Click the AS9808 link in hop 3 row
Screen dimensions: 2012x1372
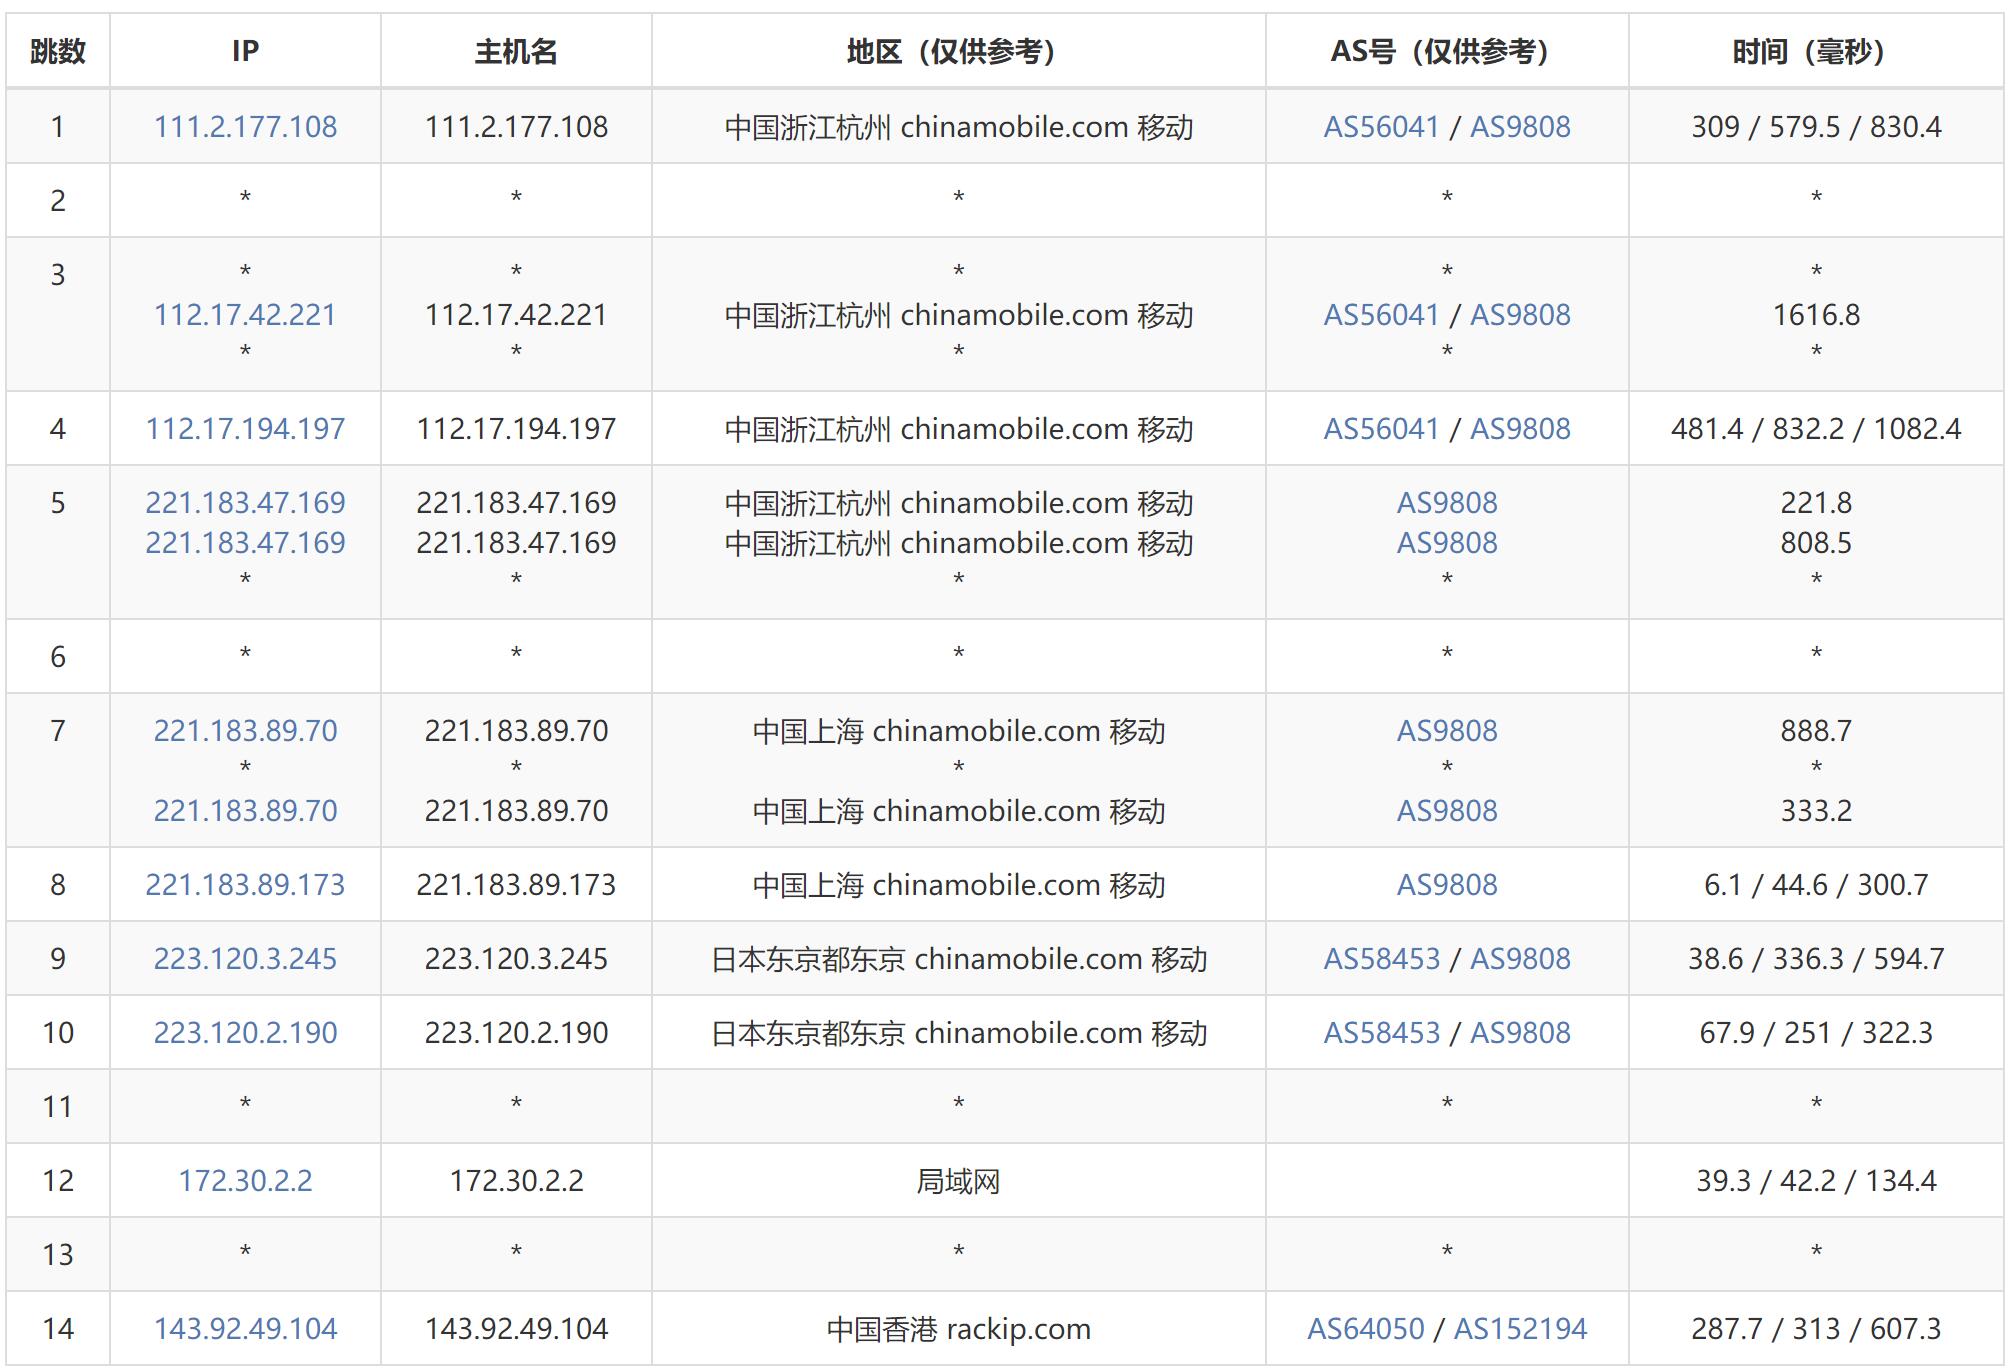point(1520,315)
